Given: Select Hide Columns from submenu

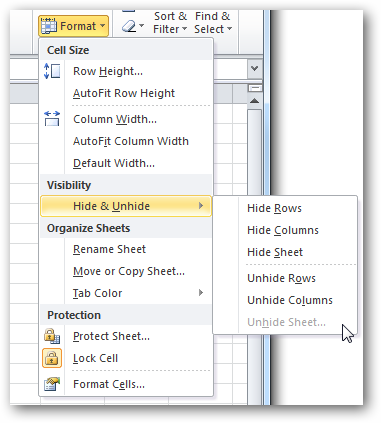Looking at the screenshot, I should pos(285,230).
